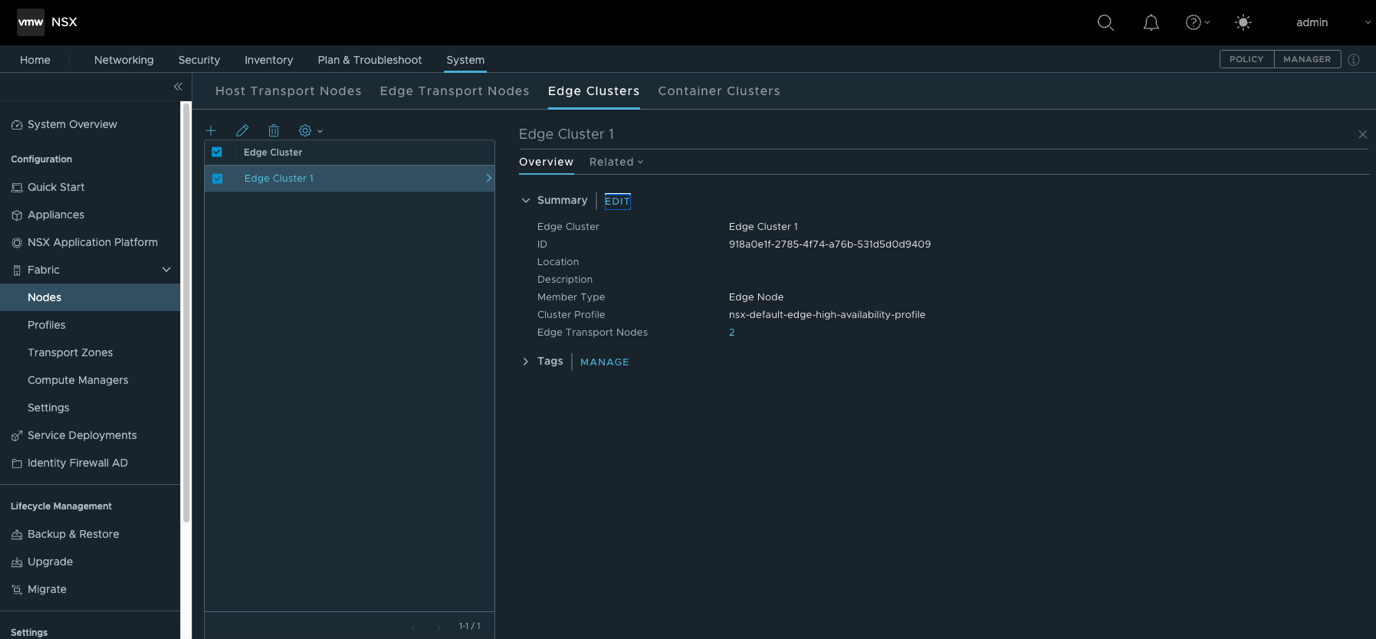The height and width of the screenshot is (639, 1376).
Task: Close the Edge Cluster 1 detail panel
Action: (x=1362, y=134)
